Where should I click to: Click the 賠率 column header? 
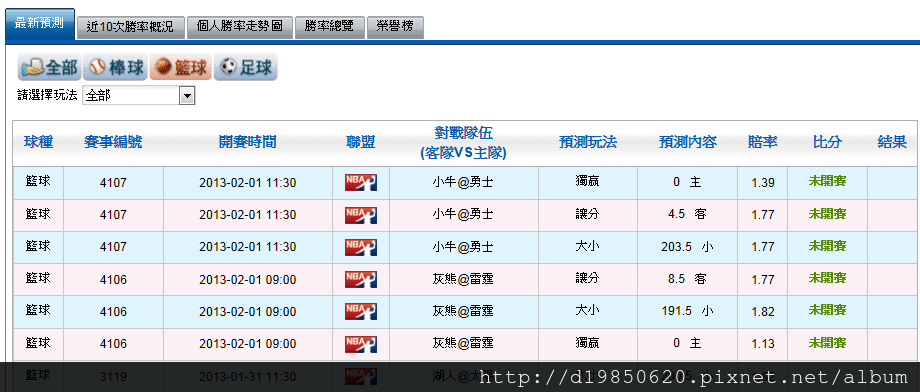(763, 142)
